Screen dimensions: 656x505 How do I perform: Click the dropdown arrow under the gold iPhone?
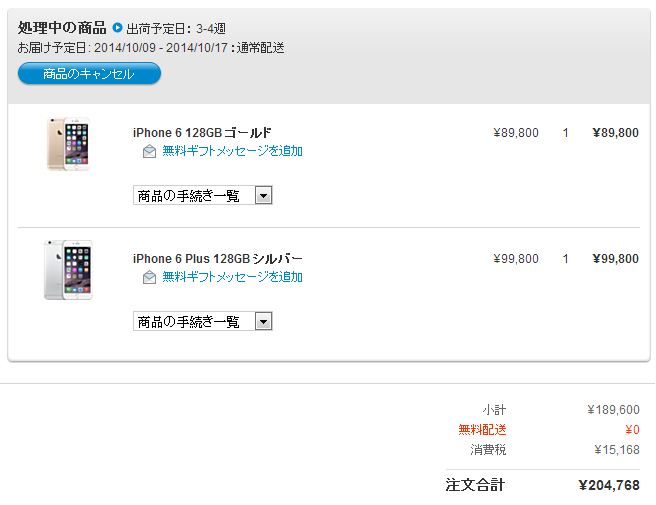264,195
